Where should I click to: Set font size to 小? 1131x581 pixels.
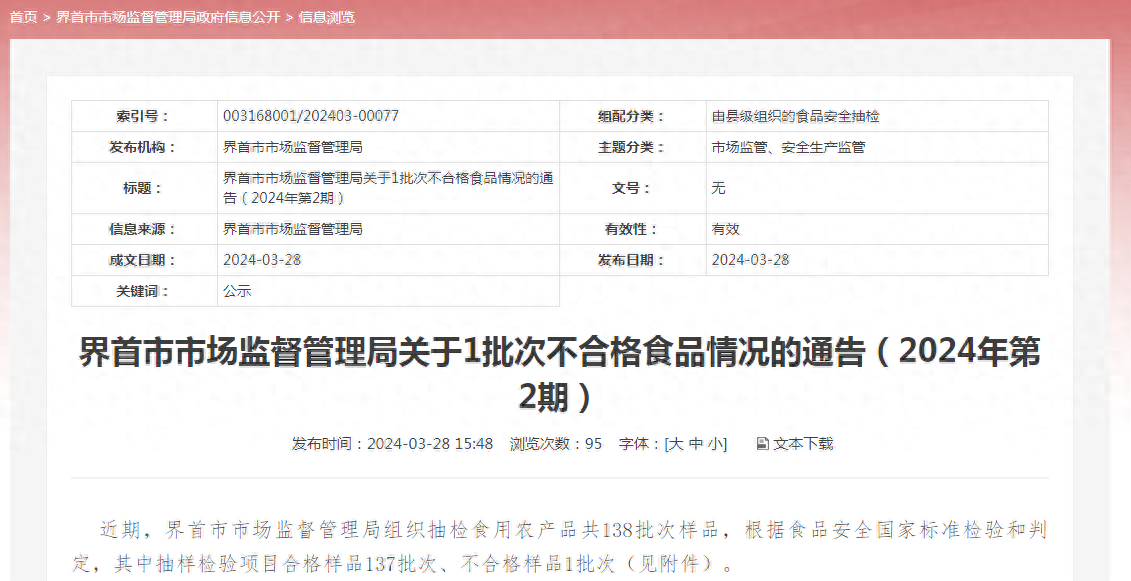coord(716,443)
